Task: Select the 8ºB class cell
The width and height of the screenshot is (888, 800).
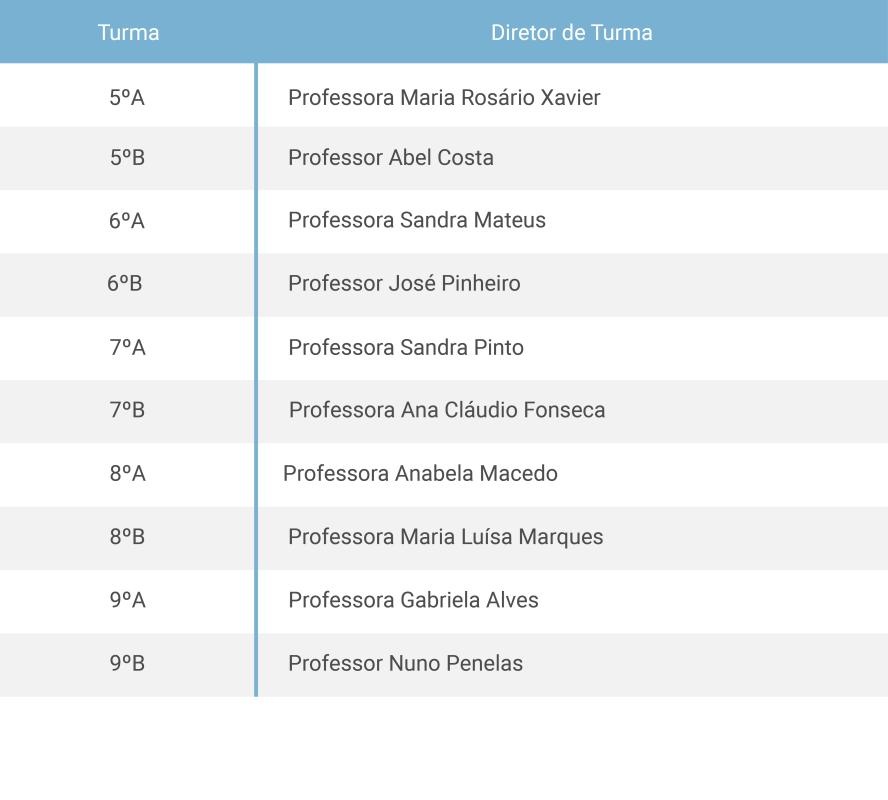Action: pos(127,537)
